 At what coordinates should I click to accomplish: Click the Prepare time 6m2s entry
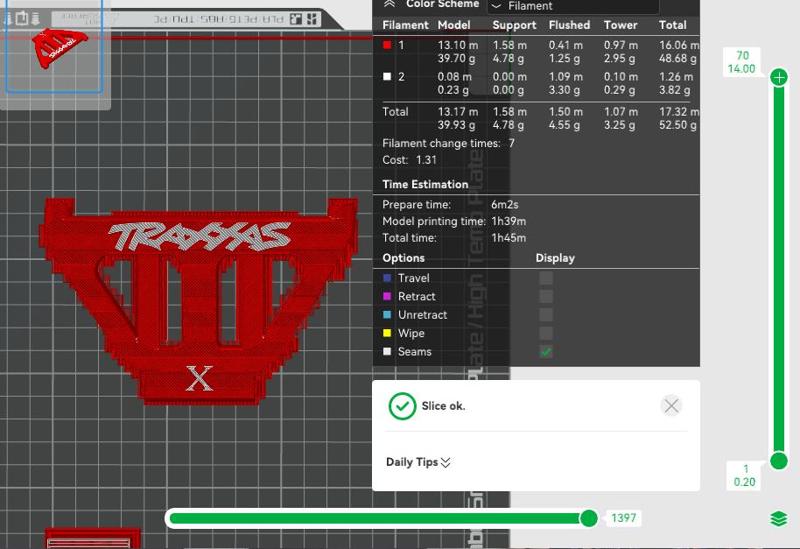click(450, 205)
